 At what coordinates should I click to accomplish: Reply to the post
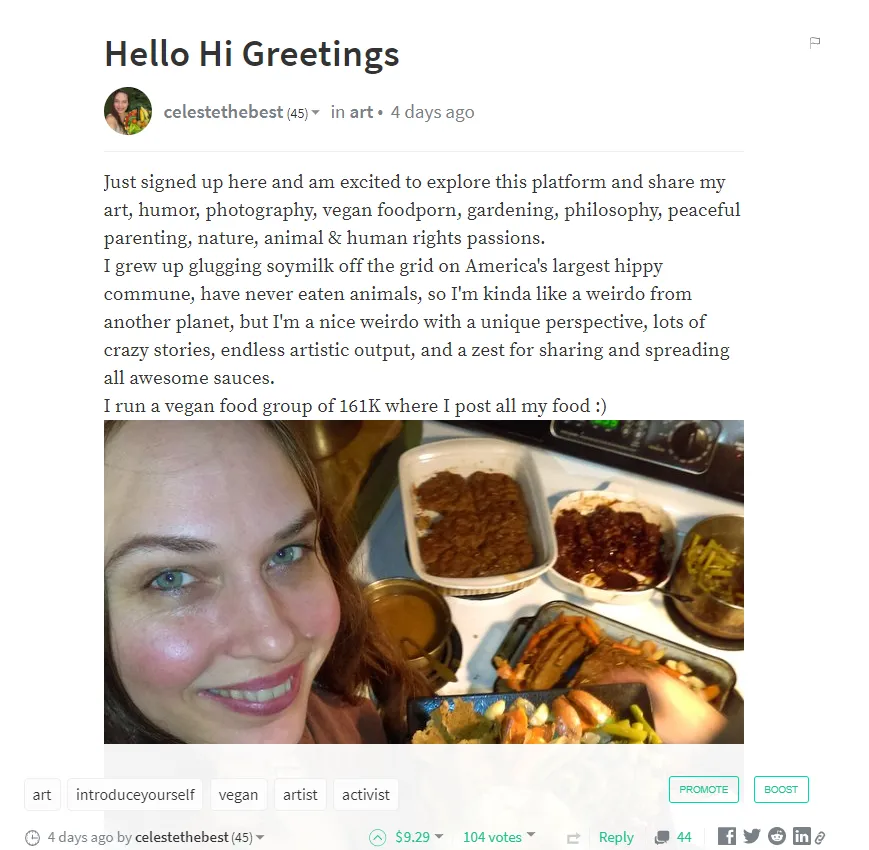coord(616,837)
